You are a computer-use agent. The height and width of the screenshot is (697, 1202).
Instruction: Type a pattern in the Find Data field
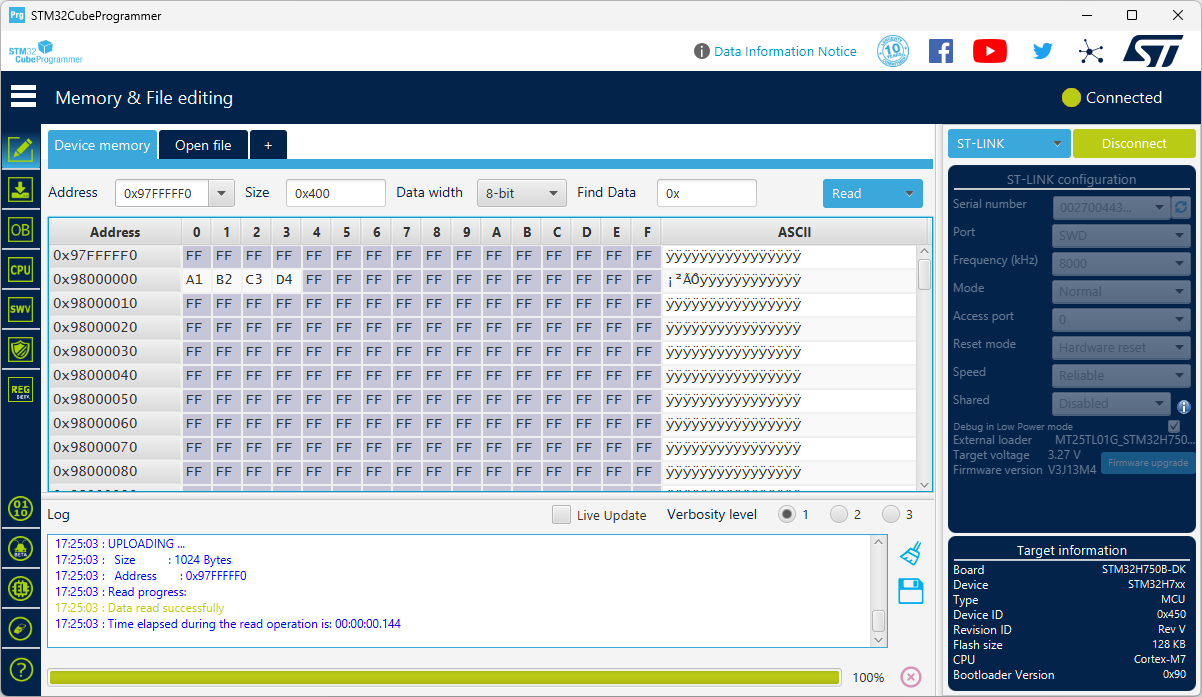pyautogui.click(x=706, y=192)
